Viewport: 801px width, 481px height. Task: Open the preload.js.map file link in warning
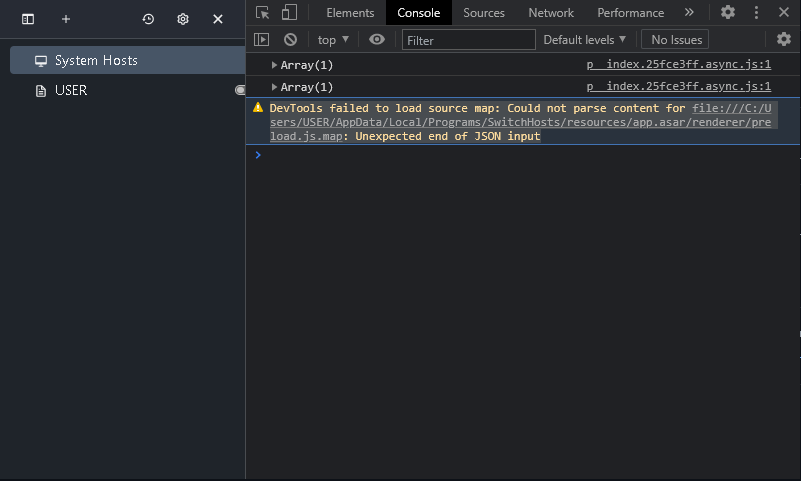coord(521,122)
